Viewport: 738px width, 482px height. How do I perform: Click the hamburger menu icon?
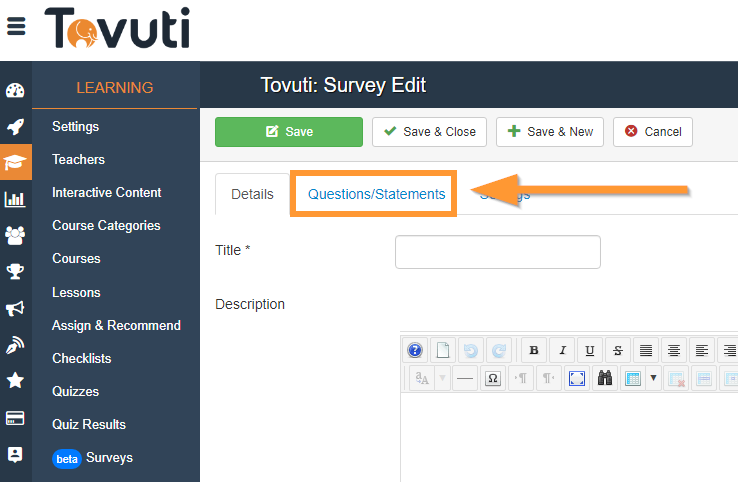coord(16,27)
